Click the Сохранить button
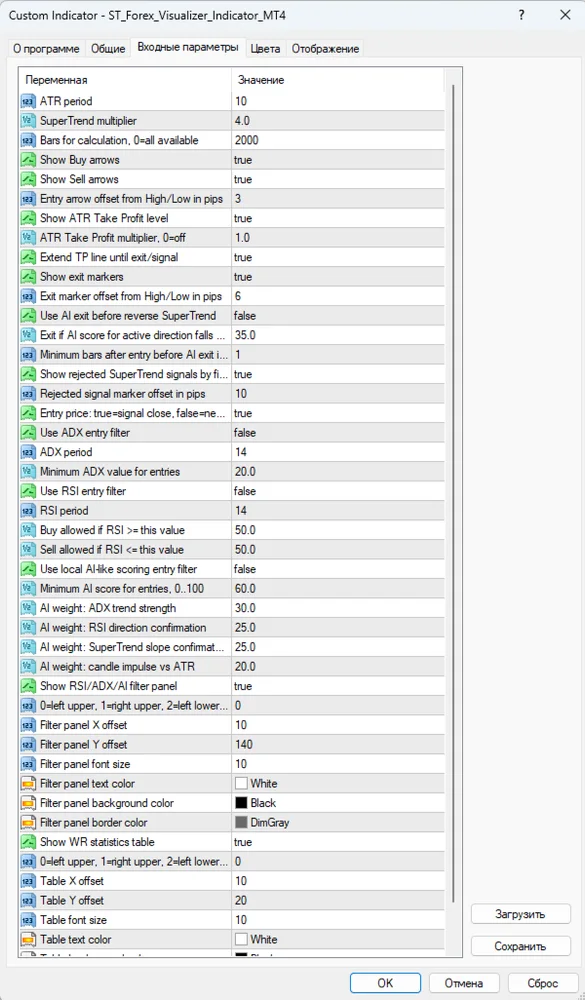This screenshot has width=585, height=1000. [521, 946]
